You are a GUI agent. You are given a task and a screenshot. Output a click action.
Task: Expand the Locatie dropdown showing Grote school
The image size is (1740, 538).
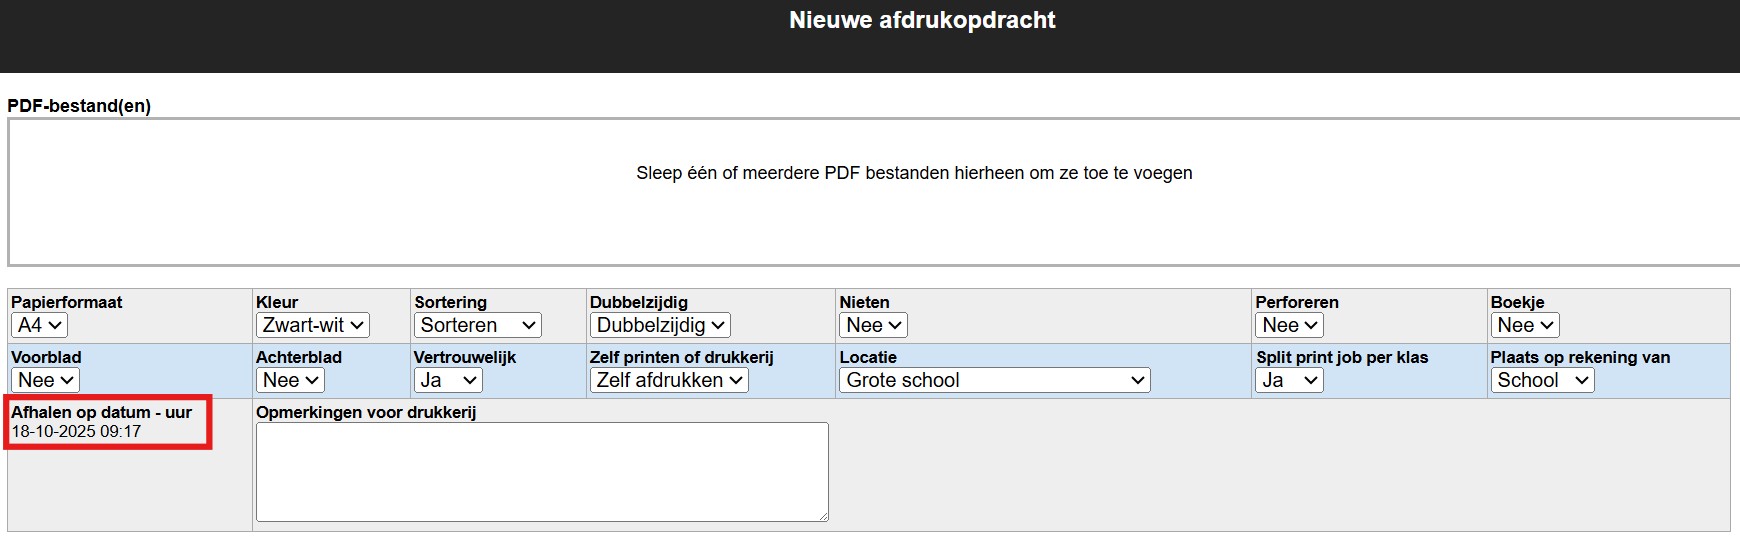coord(994,380)
